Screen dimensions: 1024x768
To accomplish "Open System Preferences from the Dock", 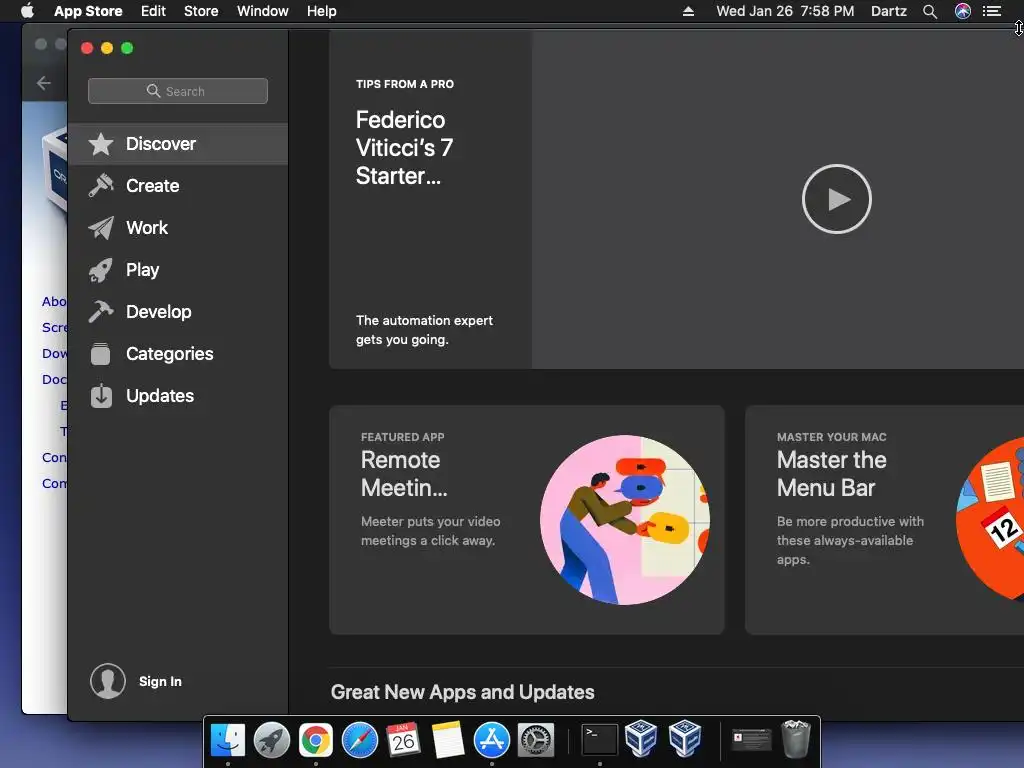I will coord(536,741).
